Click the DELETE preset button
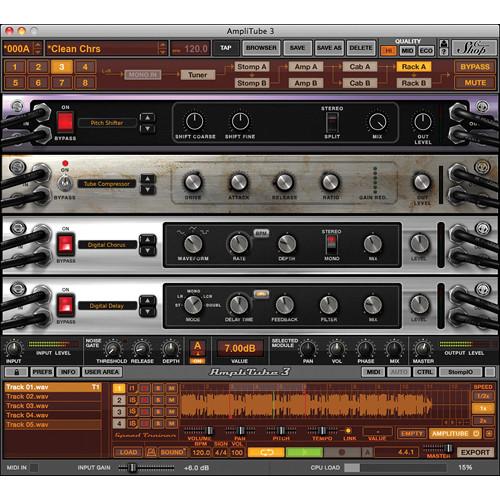Viewport: 500px width, 500px height. 361,48
